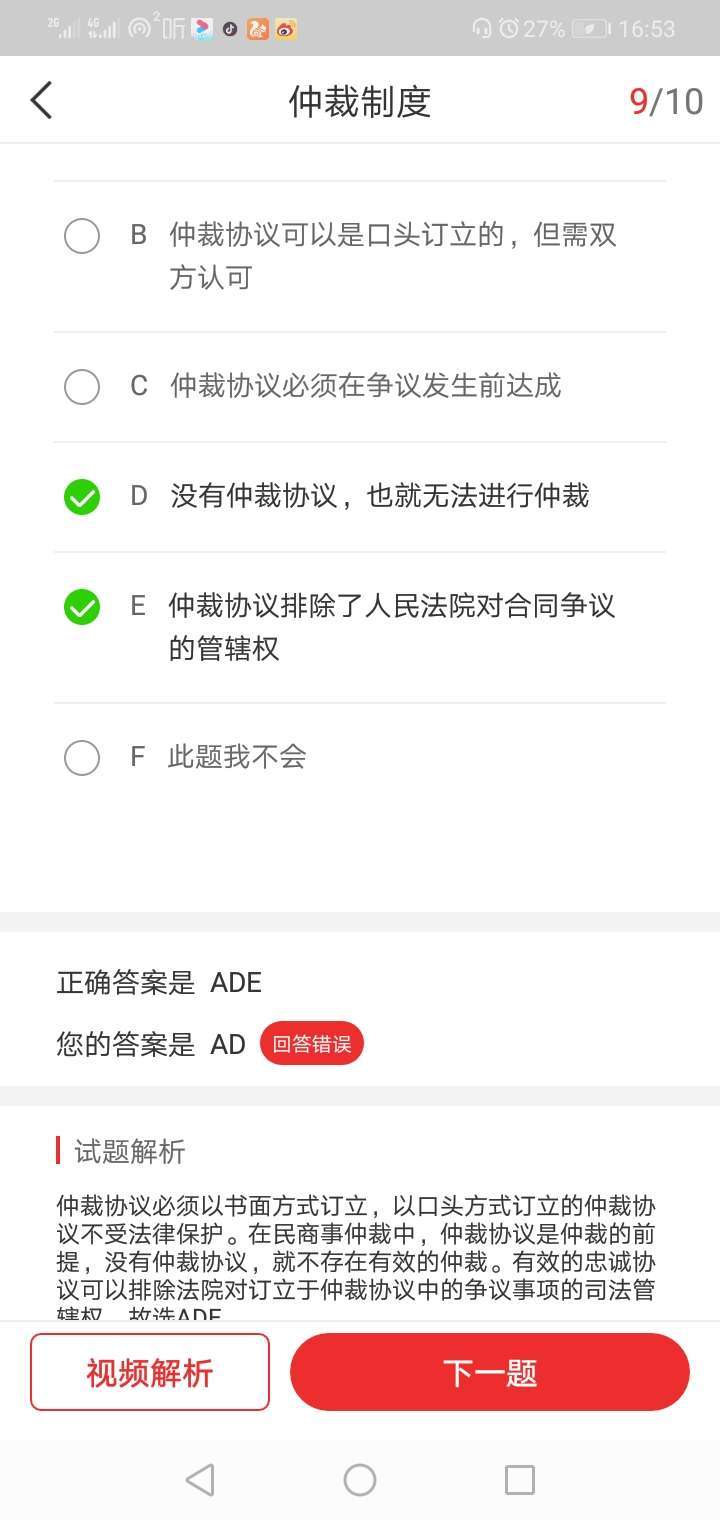The width and height of the screenshot is (720, 1520).
Task: Select option B radio button
Action: pos(82,237)
